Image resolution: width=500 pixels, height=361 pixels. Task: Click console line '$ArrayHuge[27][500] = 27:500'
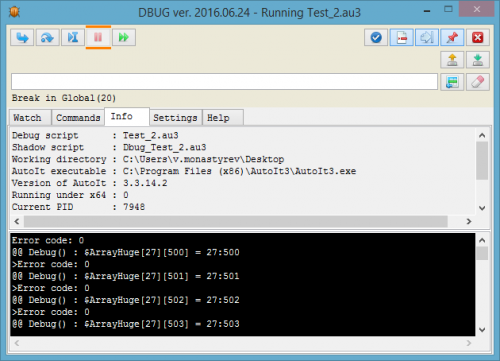(x=162, y=252)
